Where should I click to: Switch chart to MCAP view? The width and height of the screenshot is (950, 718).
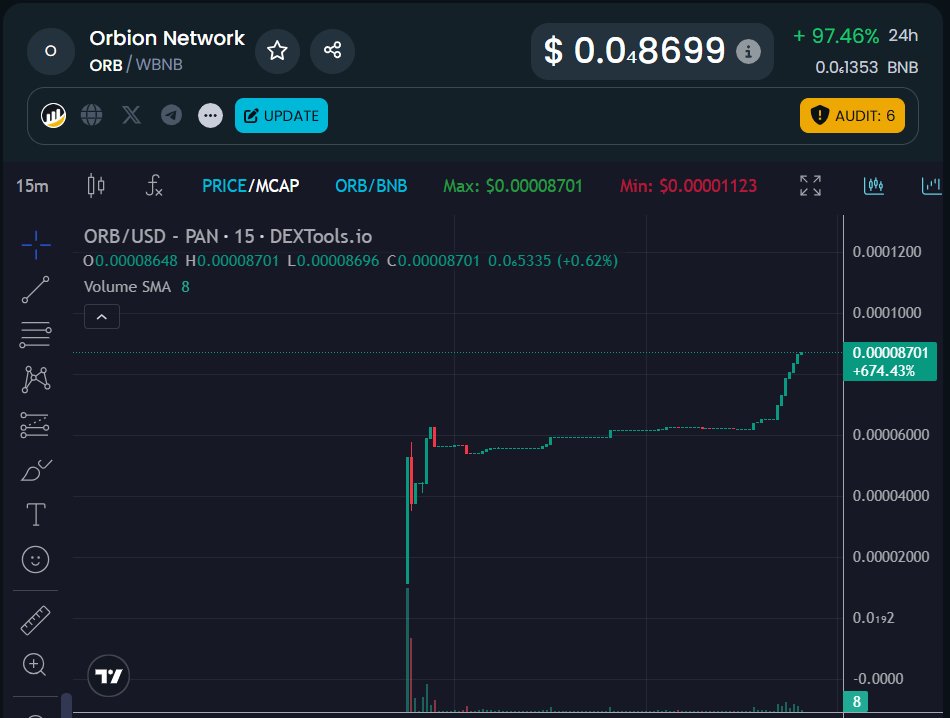click(x=277, y=185)
